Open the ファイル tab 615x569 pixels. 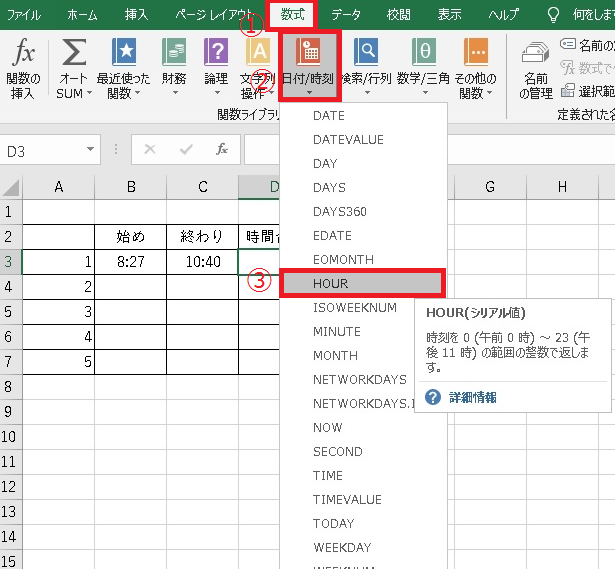pyautogui.click(x=24, y=15)
